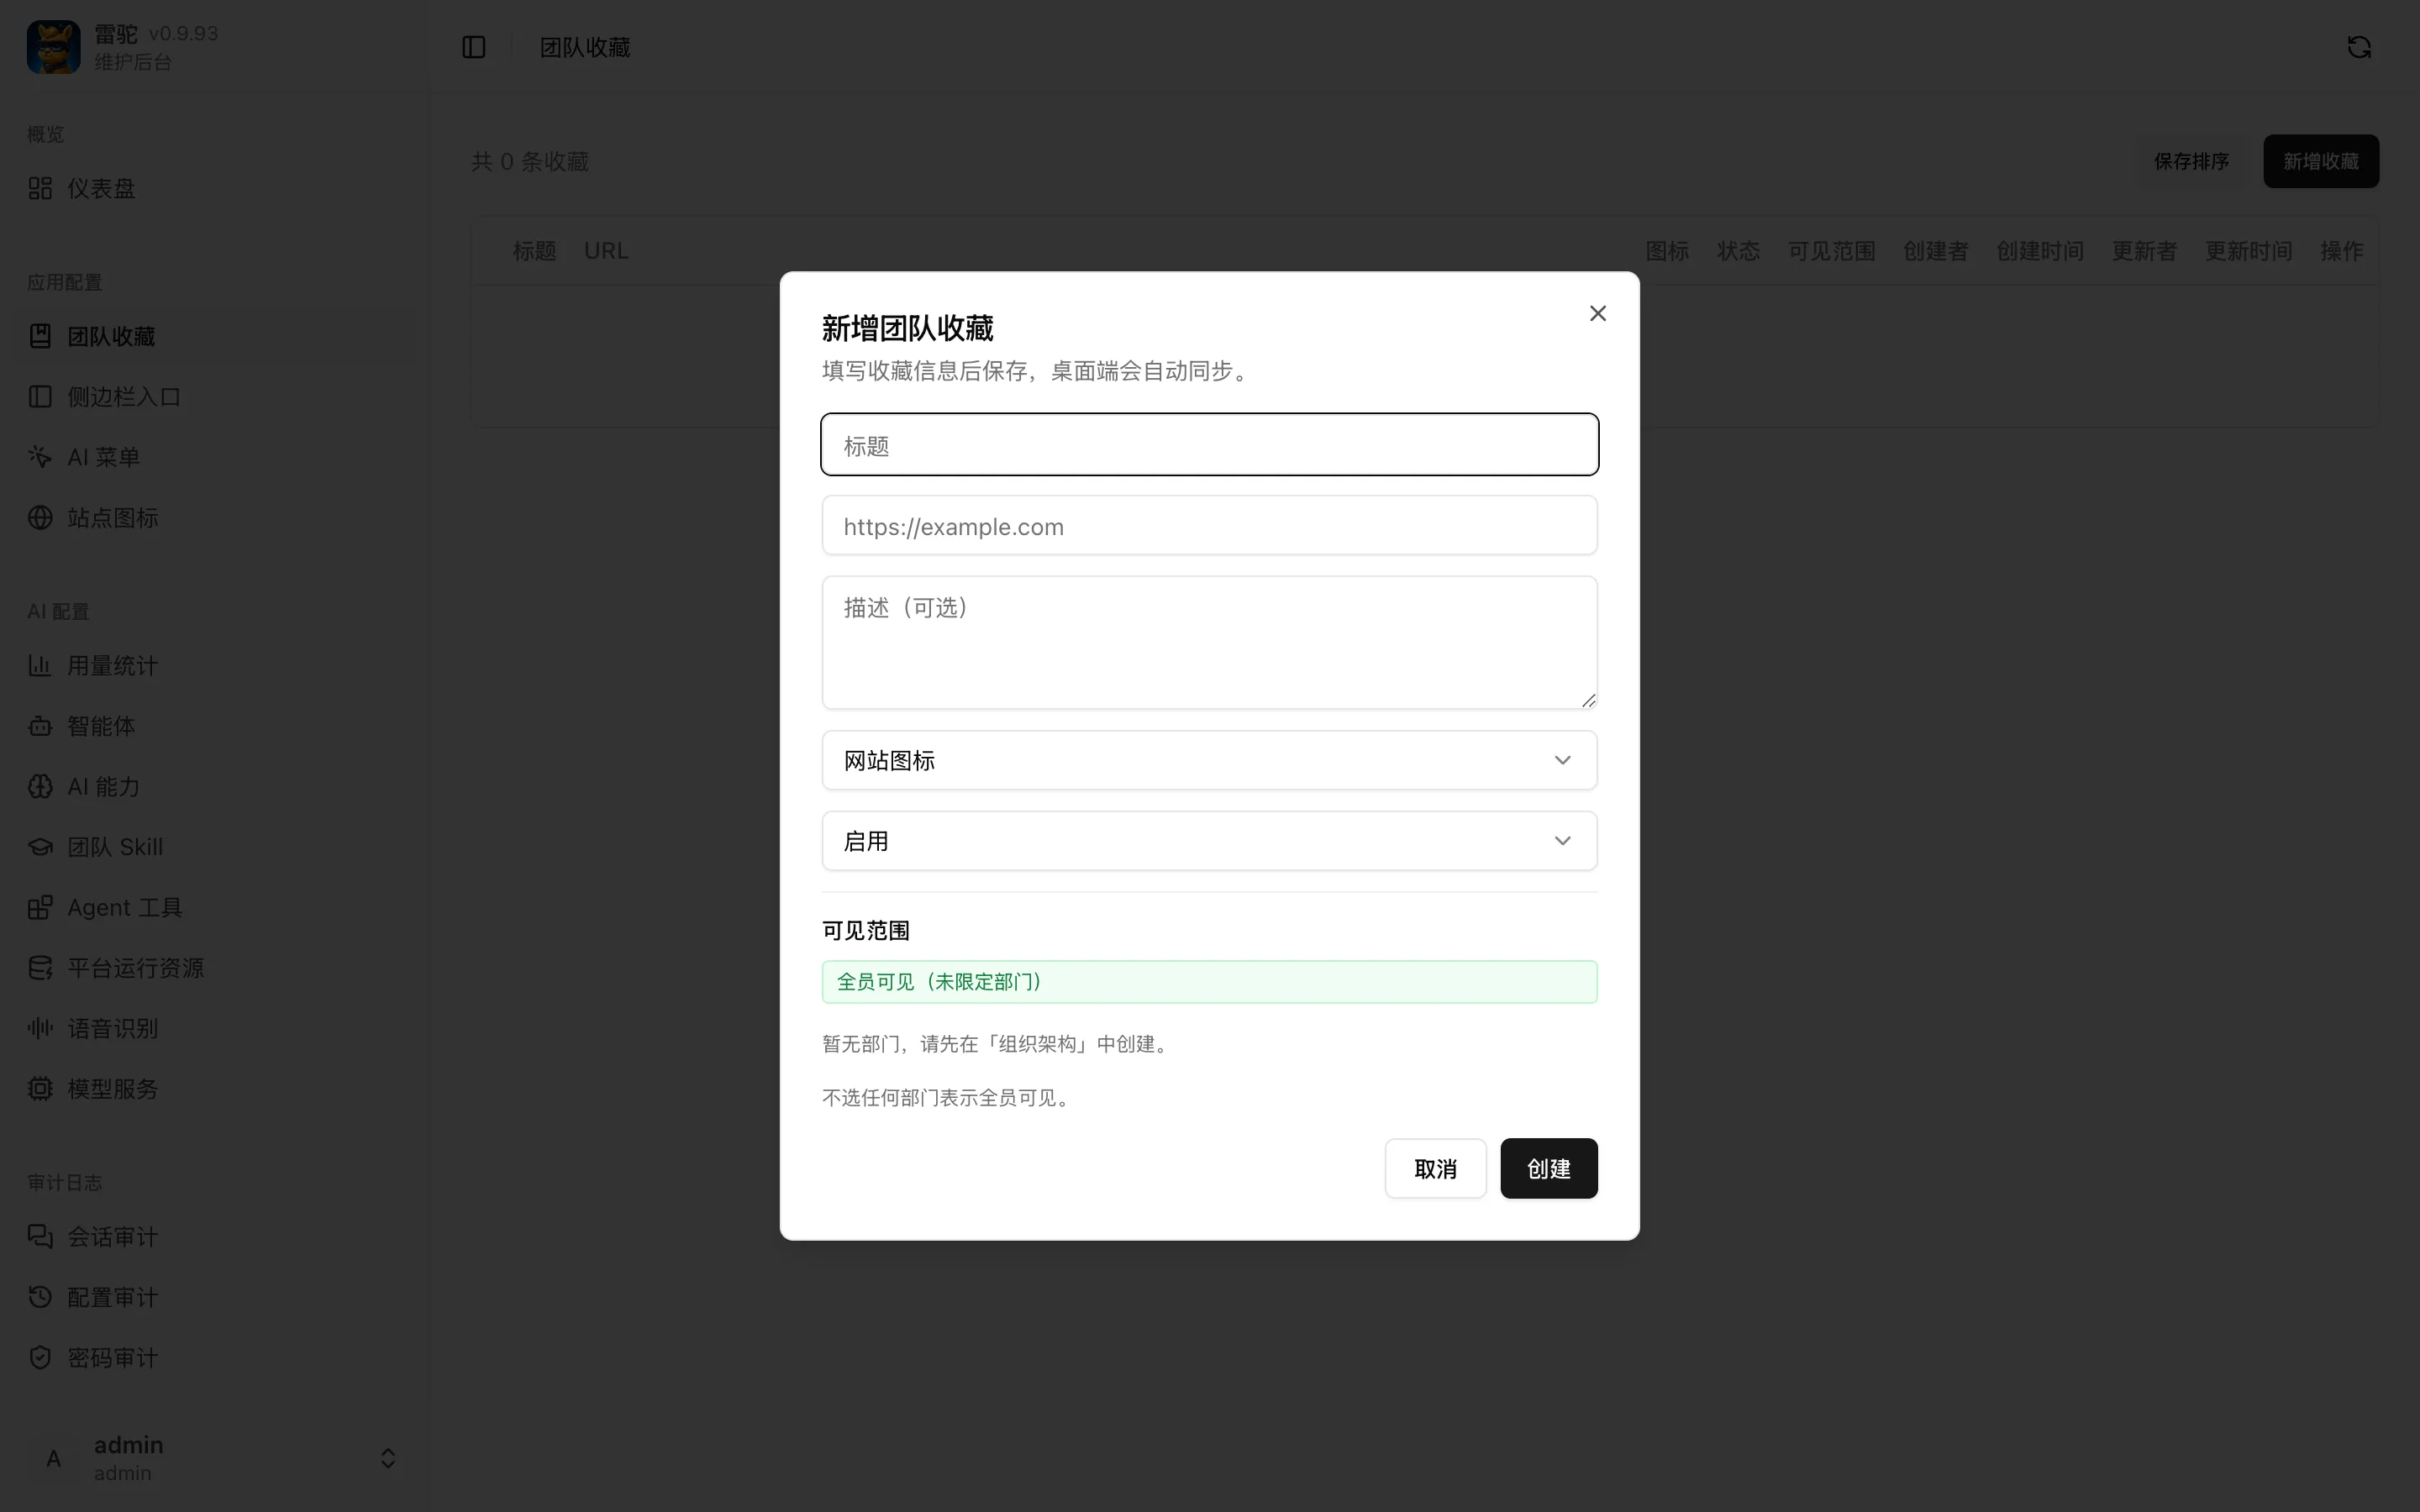This screenshot has width=2420, height=1512.
Task: Click the 暂无部门 hint text
Action: pos(997,1044)
